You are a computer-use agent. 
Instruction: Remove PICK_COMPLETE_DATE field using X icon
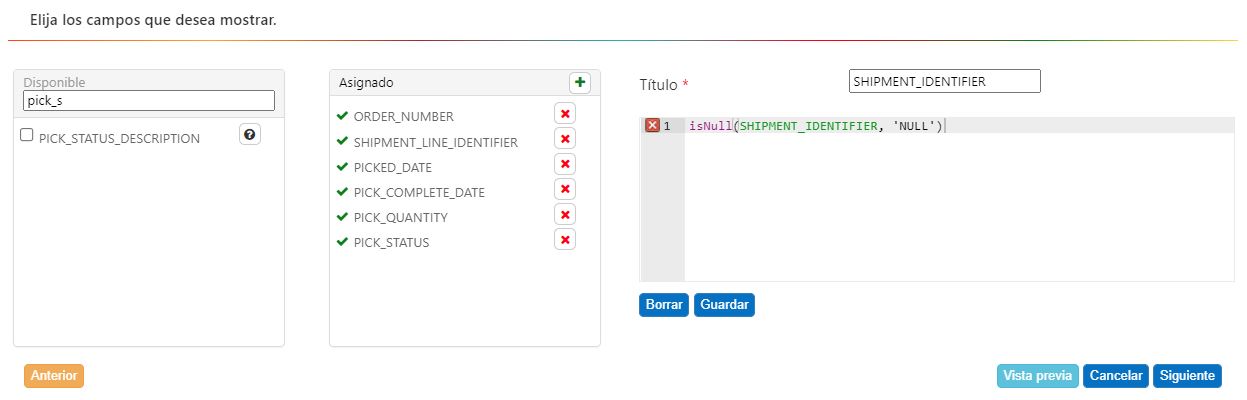[564, 189]
